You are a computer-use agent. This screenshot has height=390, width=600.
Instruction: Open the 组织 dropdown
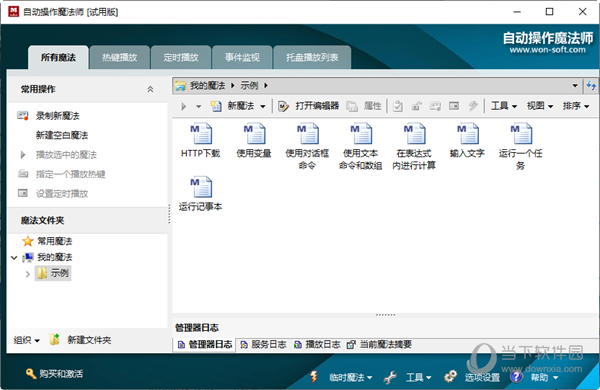tap(26, 340)
